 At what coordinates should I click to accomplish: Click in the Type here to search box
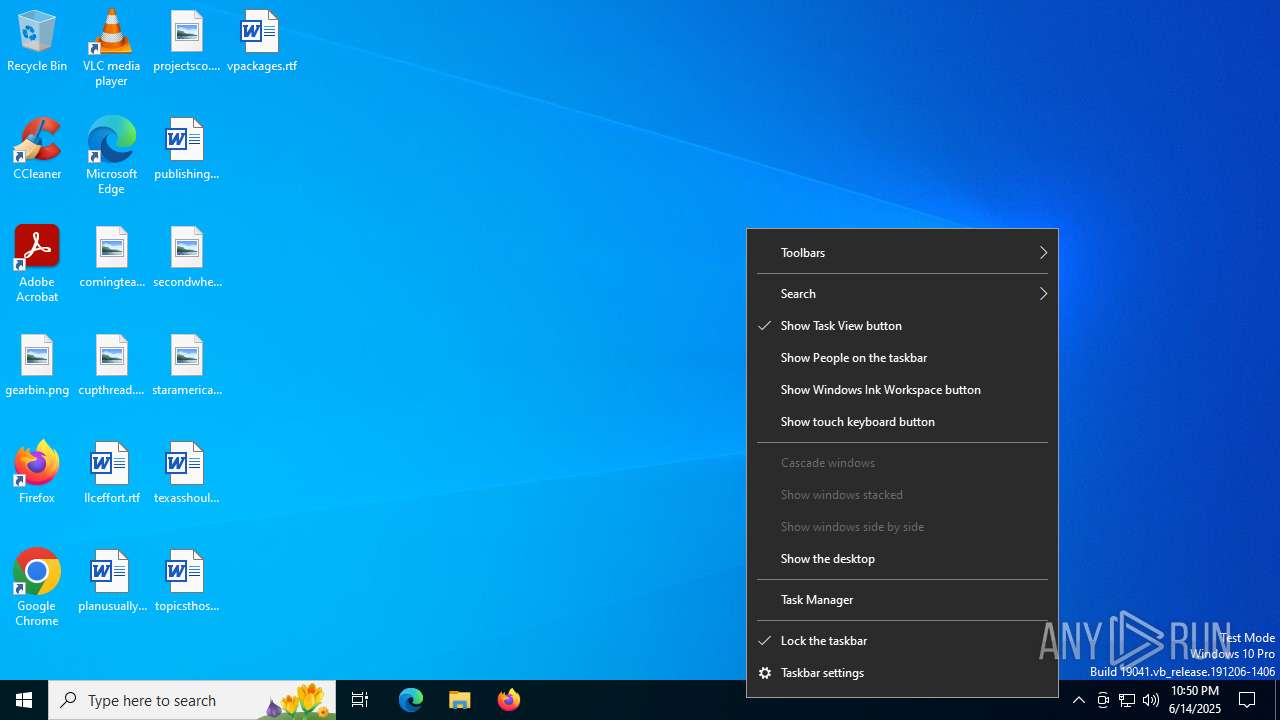click(x=192, y=700)
